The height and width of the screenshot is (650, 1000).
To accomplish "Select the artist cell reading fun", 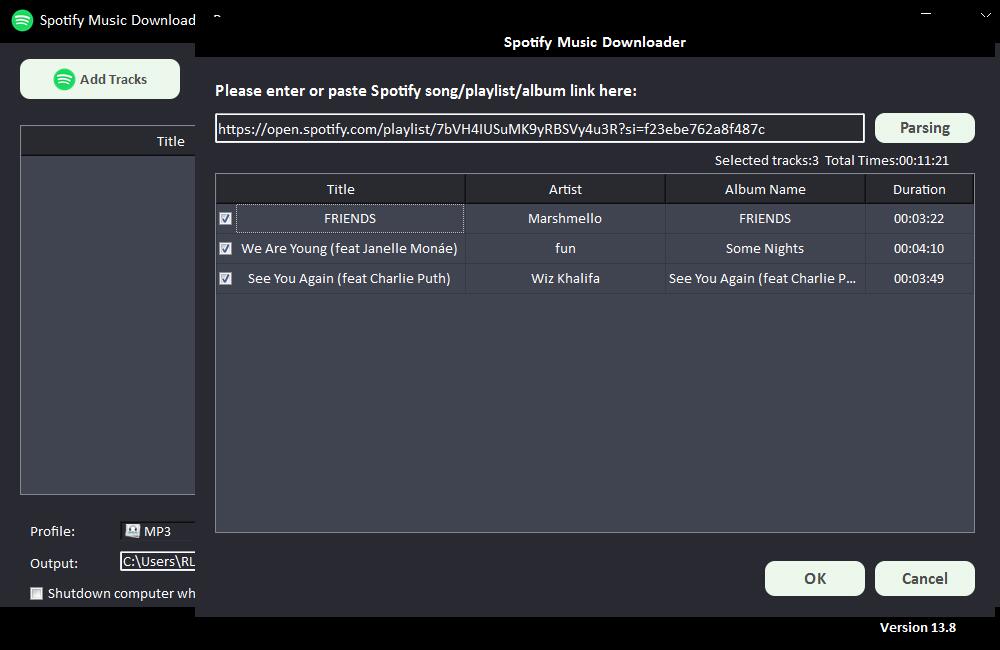I will (565, 248).
